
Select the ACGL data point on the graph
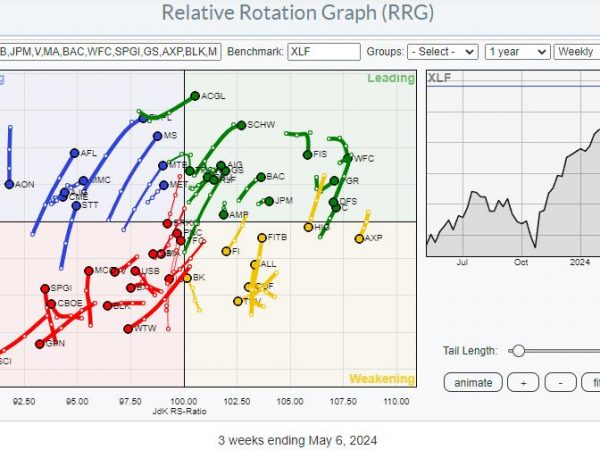pyautogui.click(x=195, y=96)
